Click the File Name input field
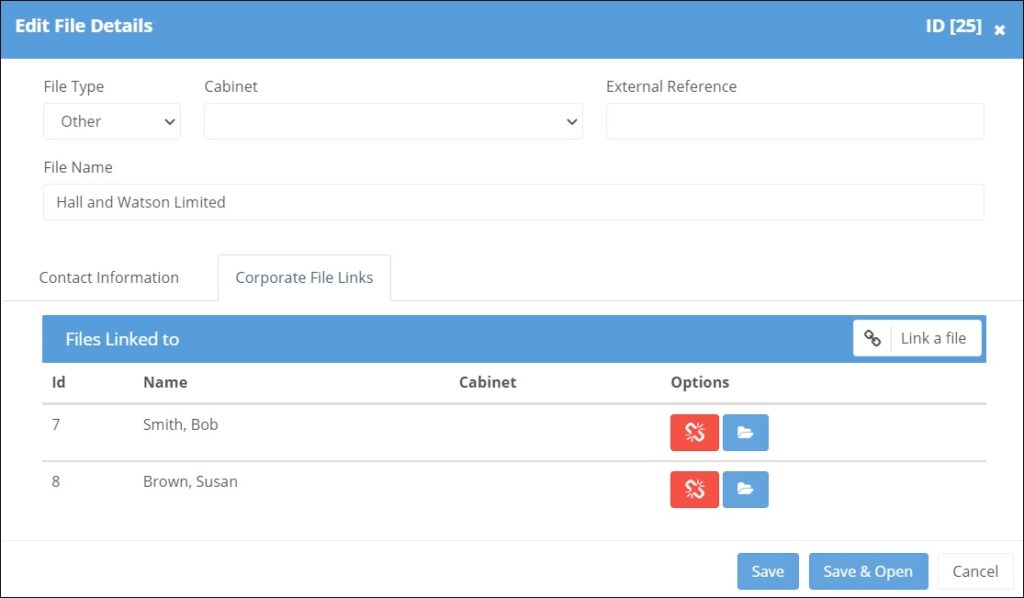This screenshot has width=1024, height=598. pos(513,202)
